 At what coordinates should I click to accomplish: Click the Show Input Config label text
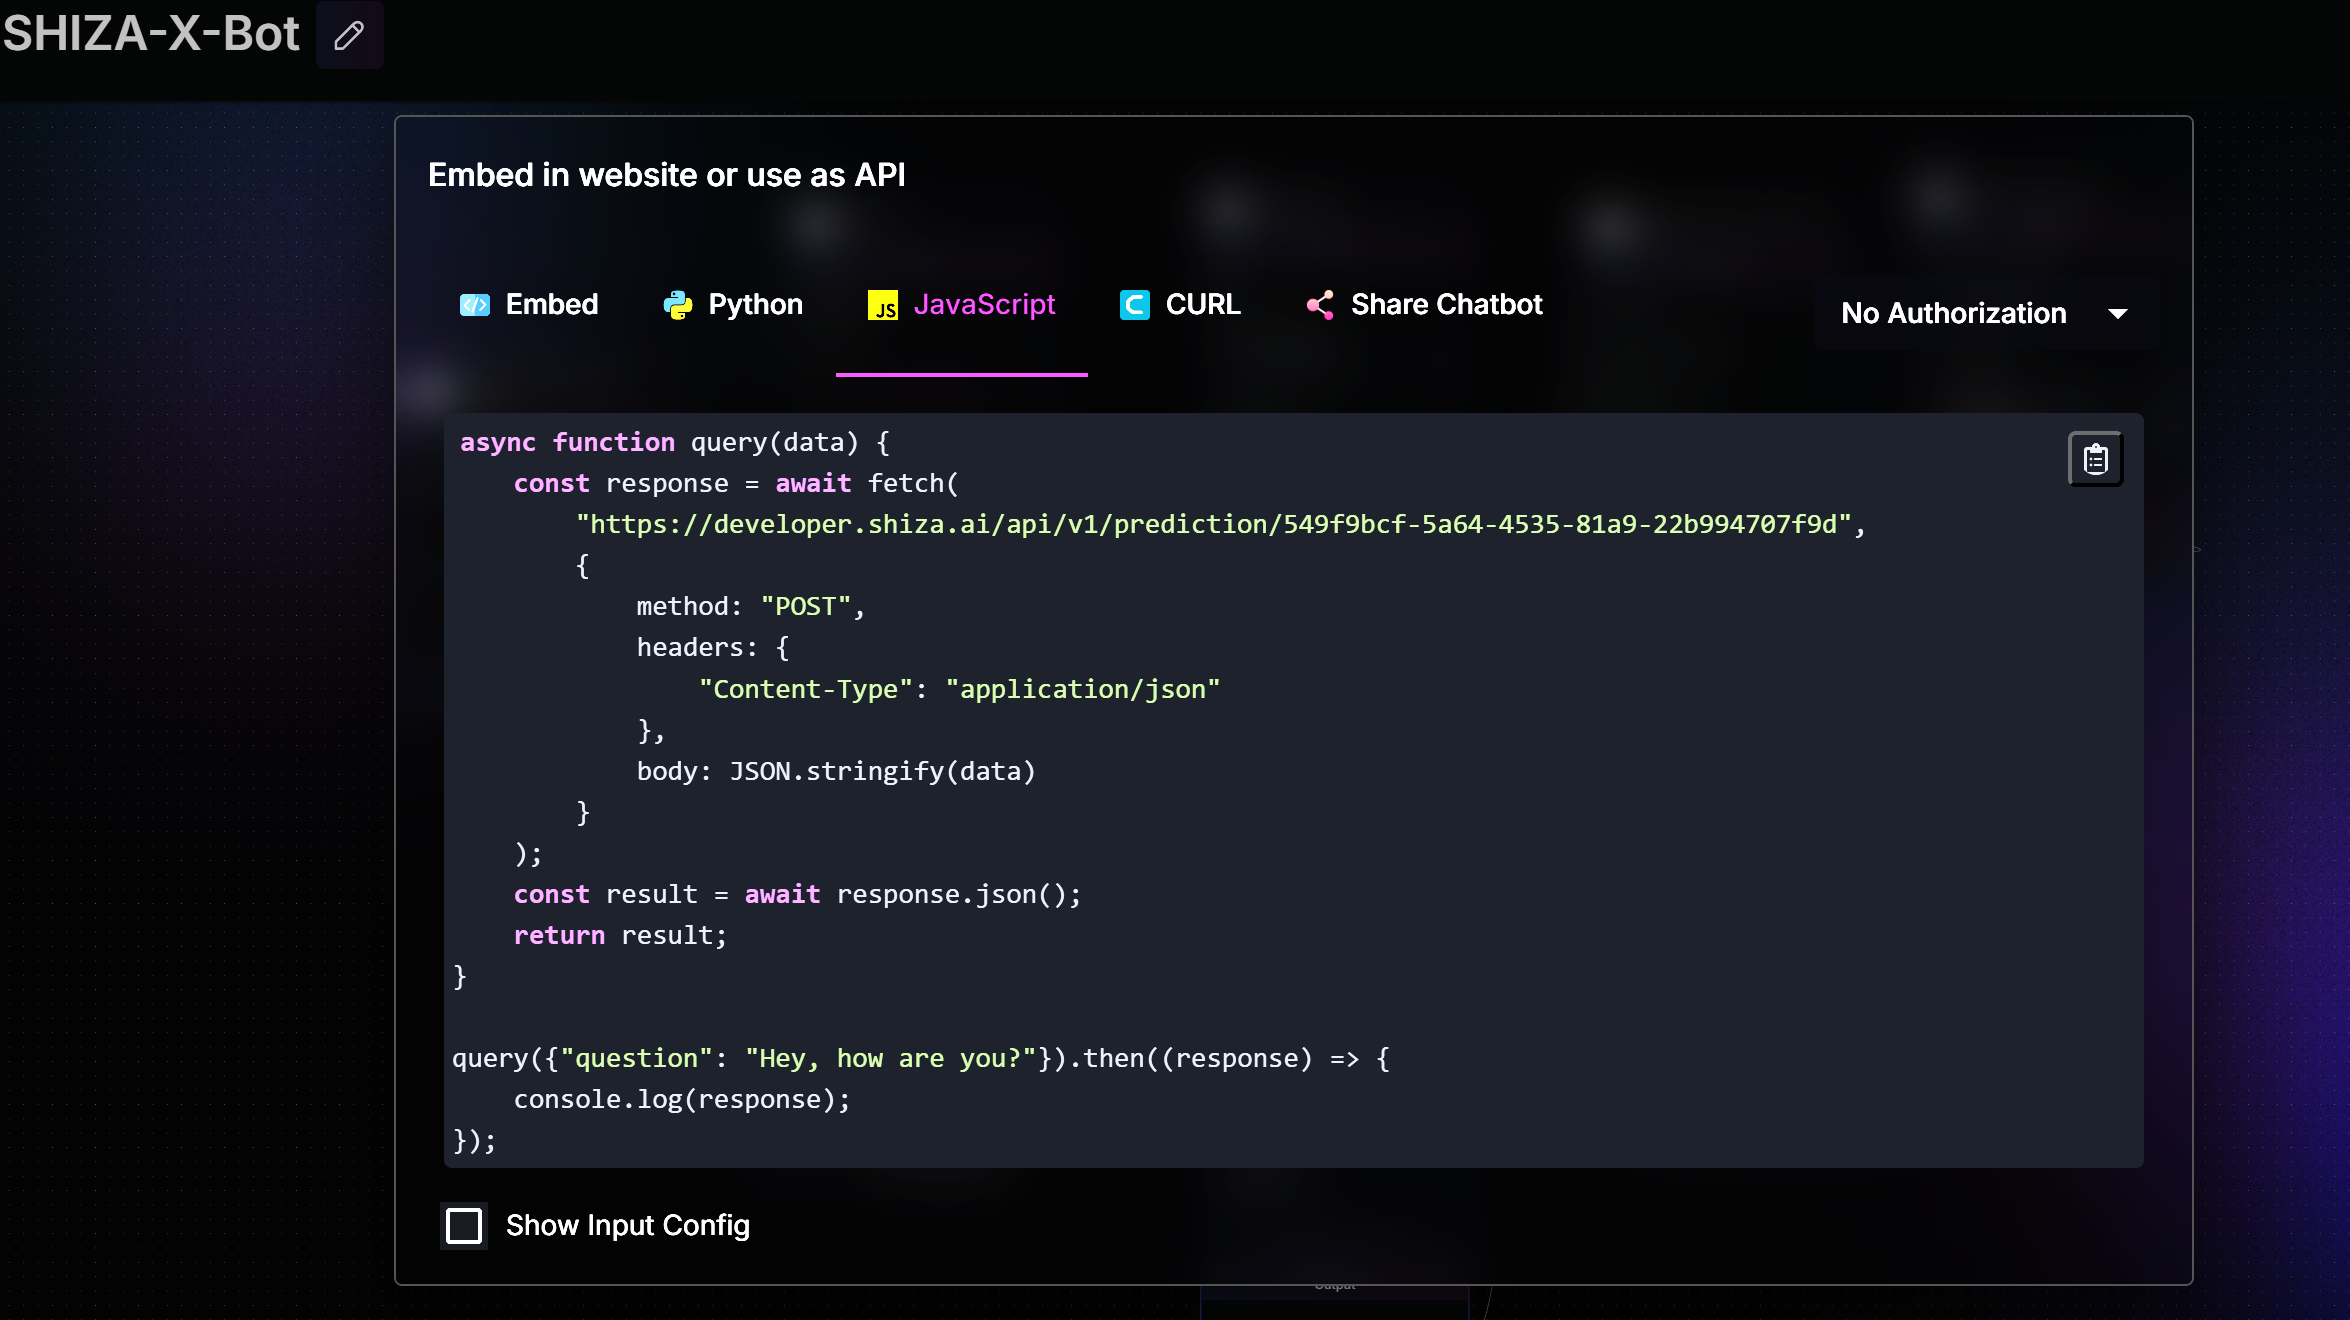click(627, 1225)
